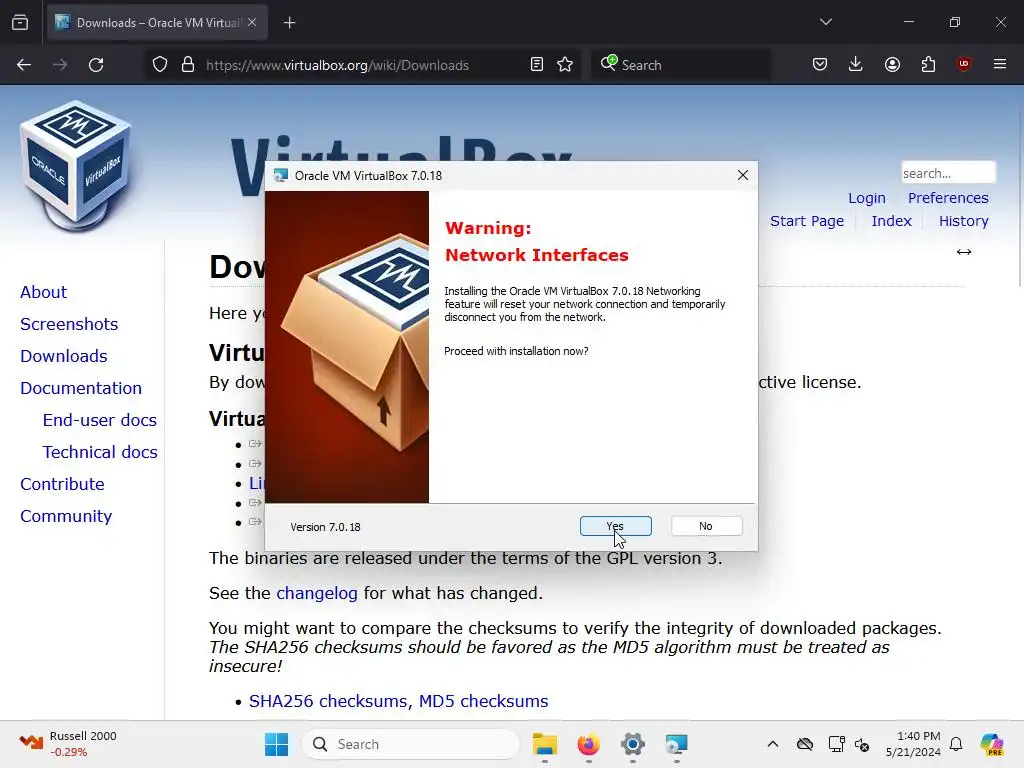Open Copilot preview icon on taskbar

click(x=992, y=744)
